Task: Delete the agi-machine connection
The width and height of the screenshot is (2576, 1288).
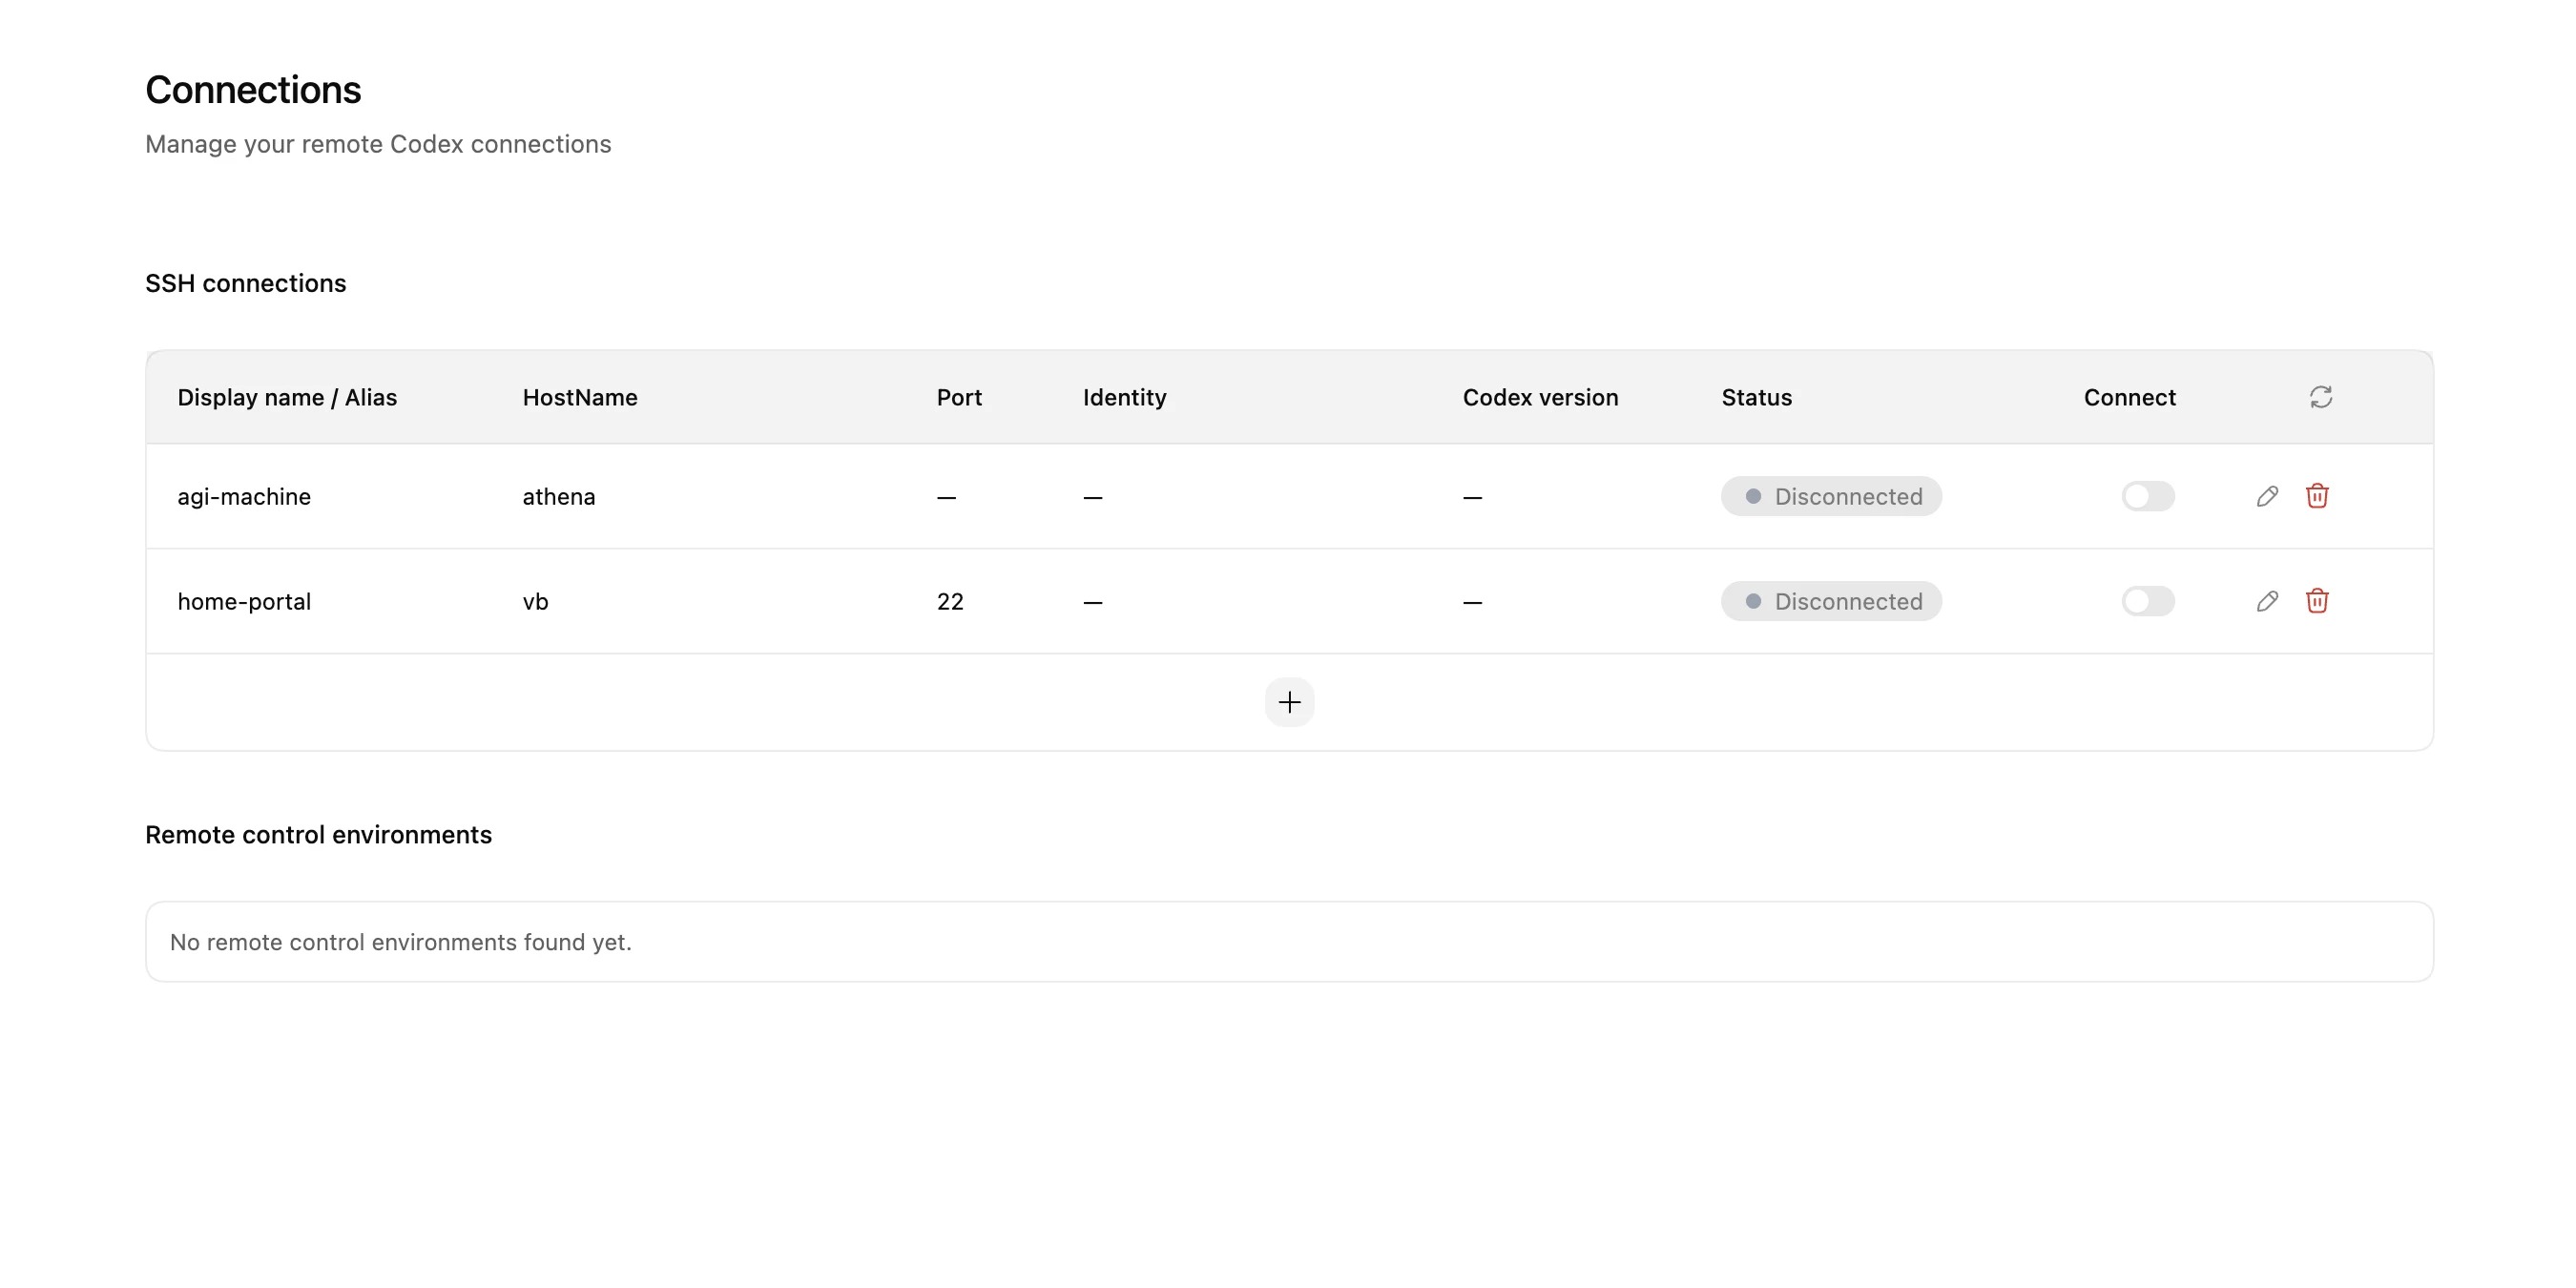Action: point(2317,496)
